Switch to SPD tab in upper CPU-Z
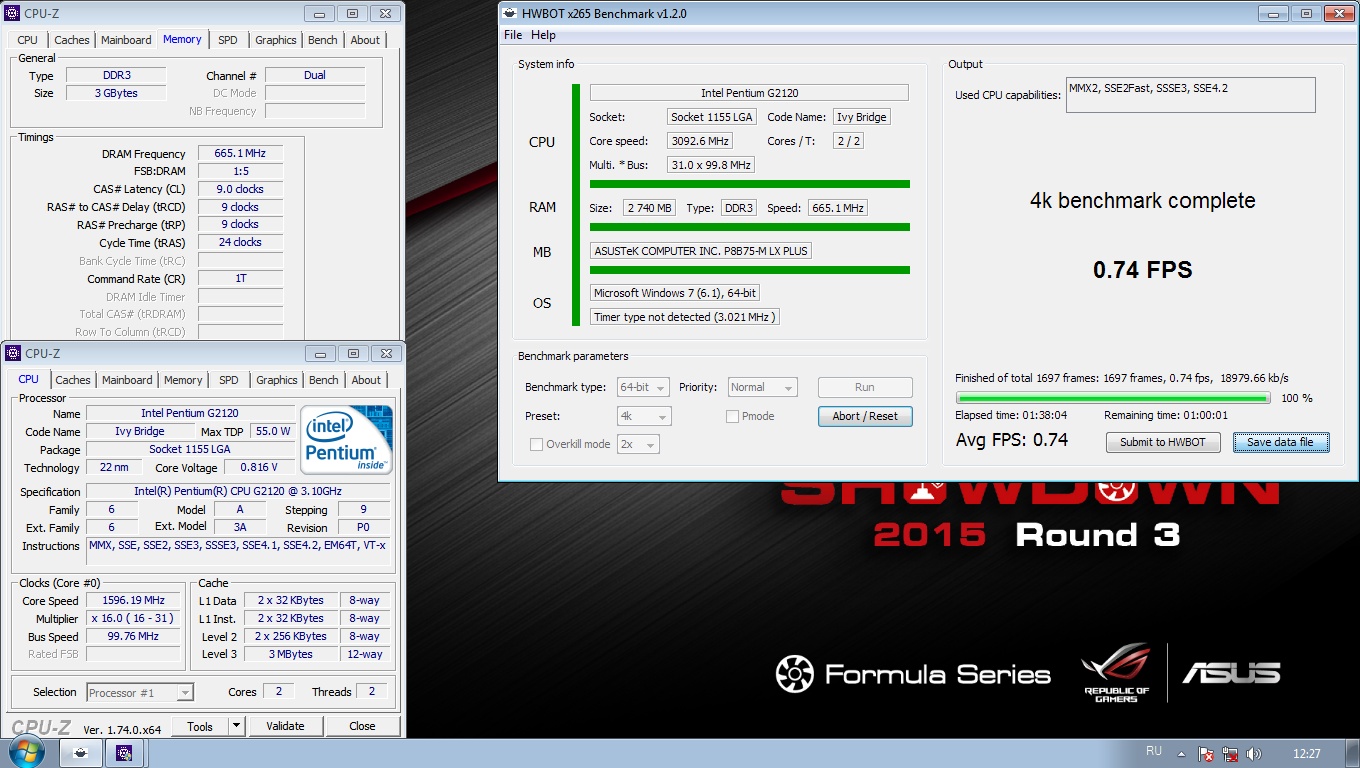1360x768 pixels. pos(228,40)
